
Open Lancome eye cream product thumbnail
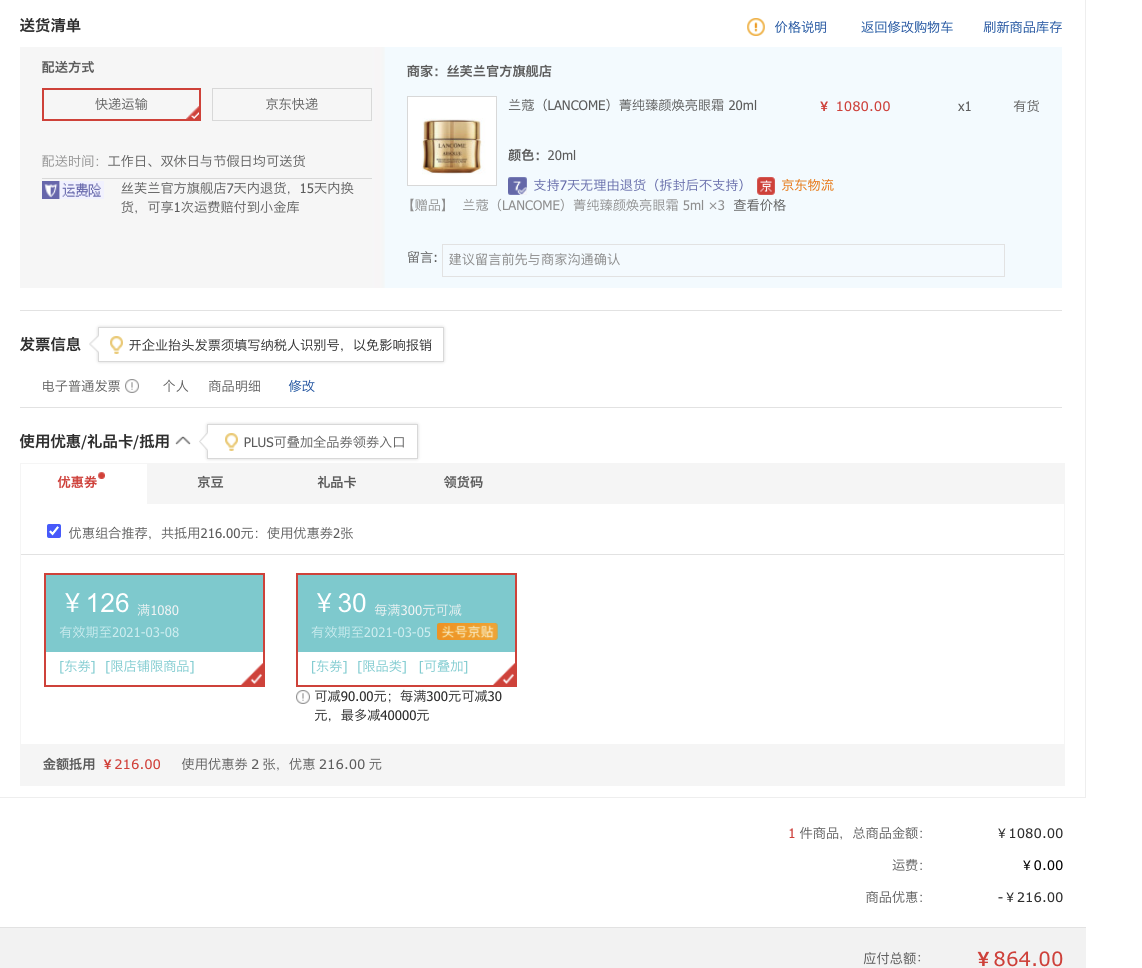(452, 141)
